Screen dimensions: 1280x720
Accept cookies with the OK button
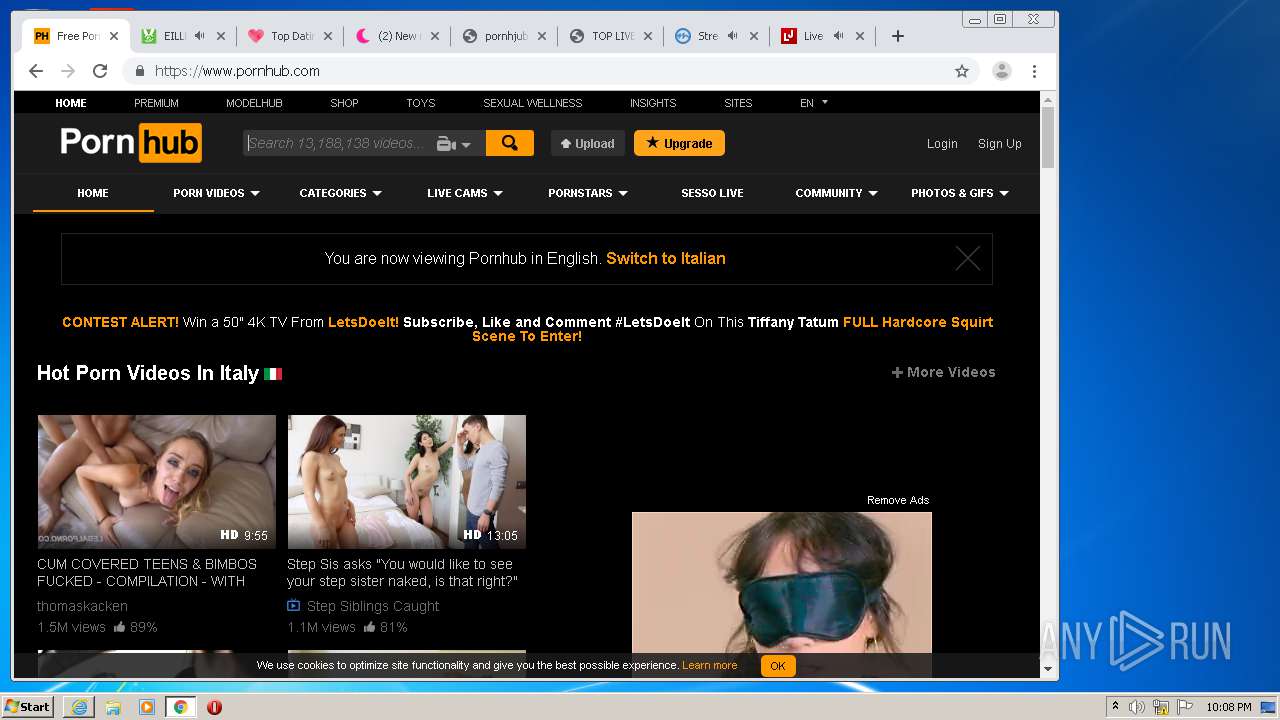pyautogui.click(x=778, y=666)
